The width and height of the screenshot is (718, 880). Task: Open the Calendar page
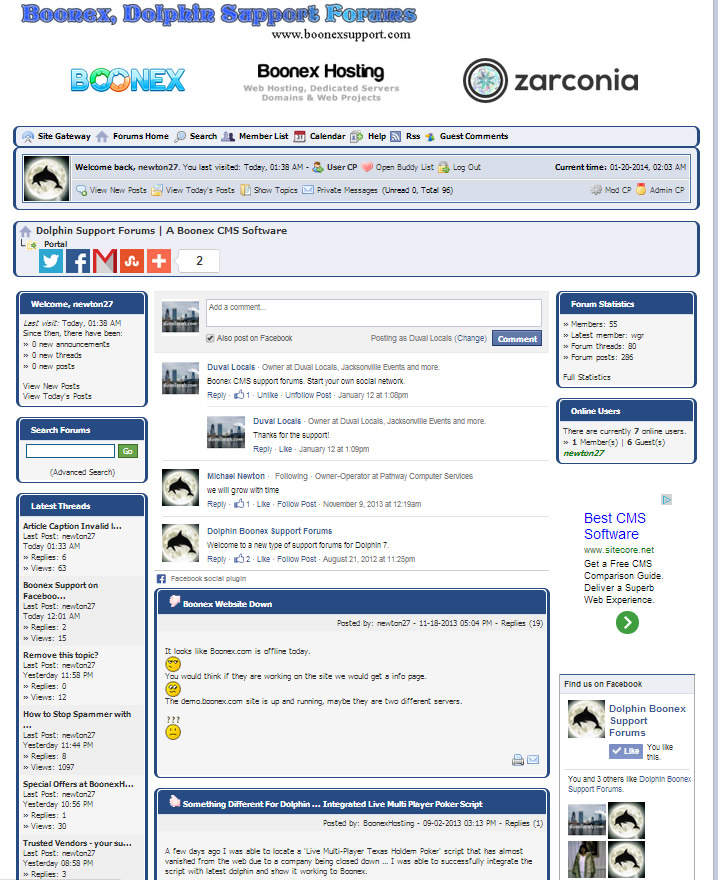(327, 136)
